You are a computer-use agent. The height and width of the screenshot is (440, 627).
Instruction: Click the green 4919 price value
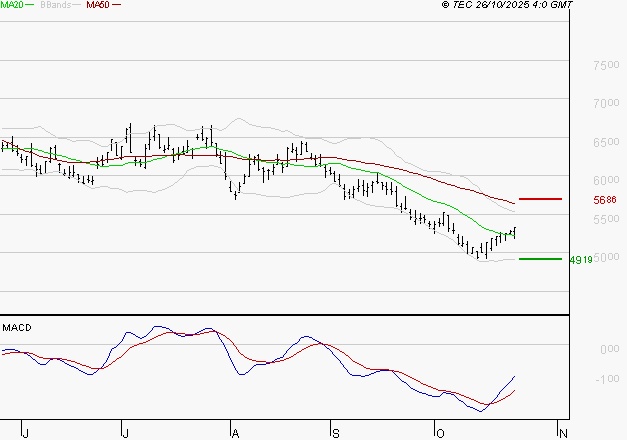point(580,260)
